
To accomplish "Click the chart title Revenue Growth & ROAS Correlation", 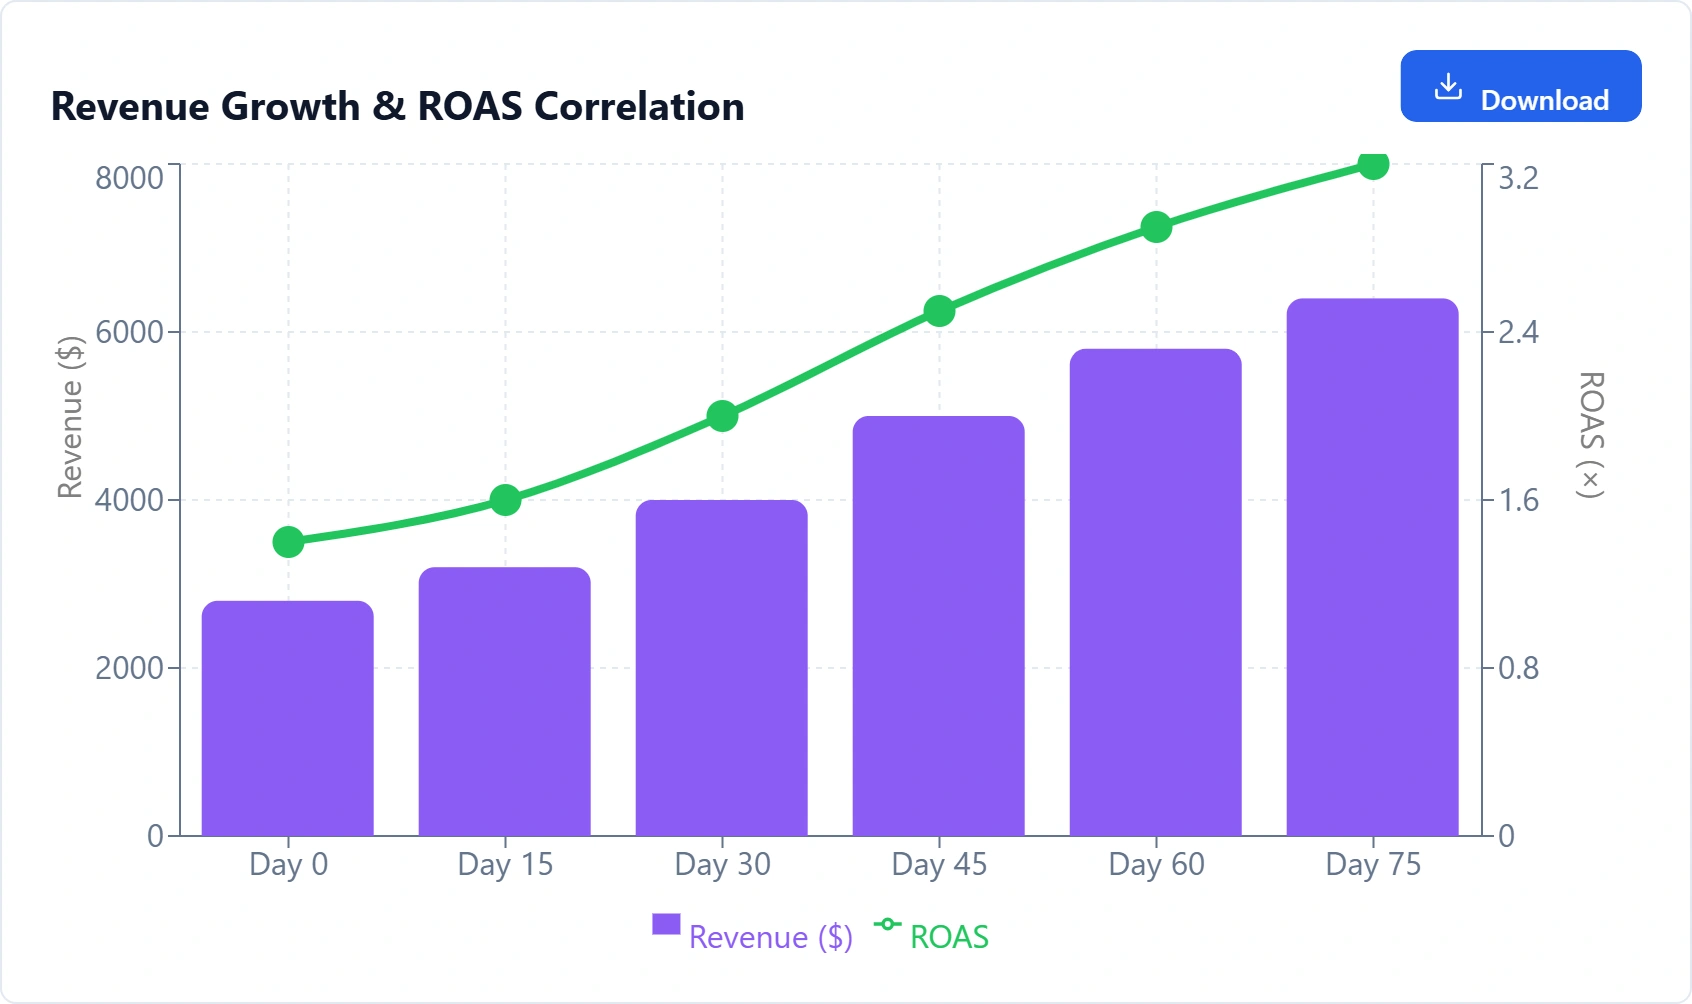I will (397, 106).
